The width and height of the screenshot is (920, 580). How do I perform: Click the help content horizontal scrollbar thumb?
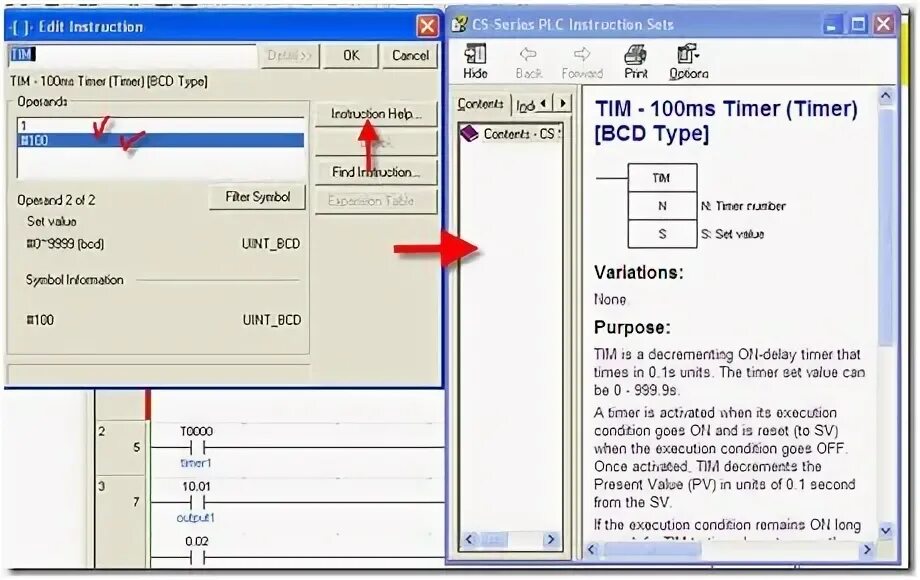pos(652,550)
